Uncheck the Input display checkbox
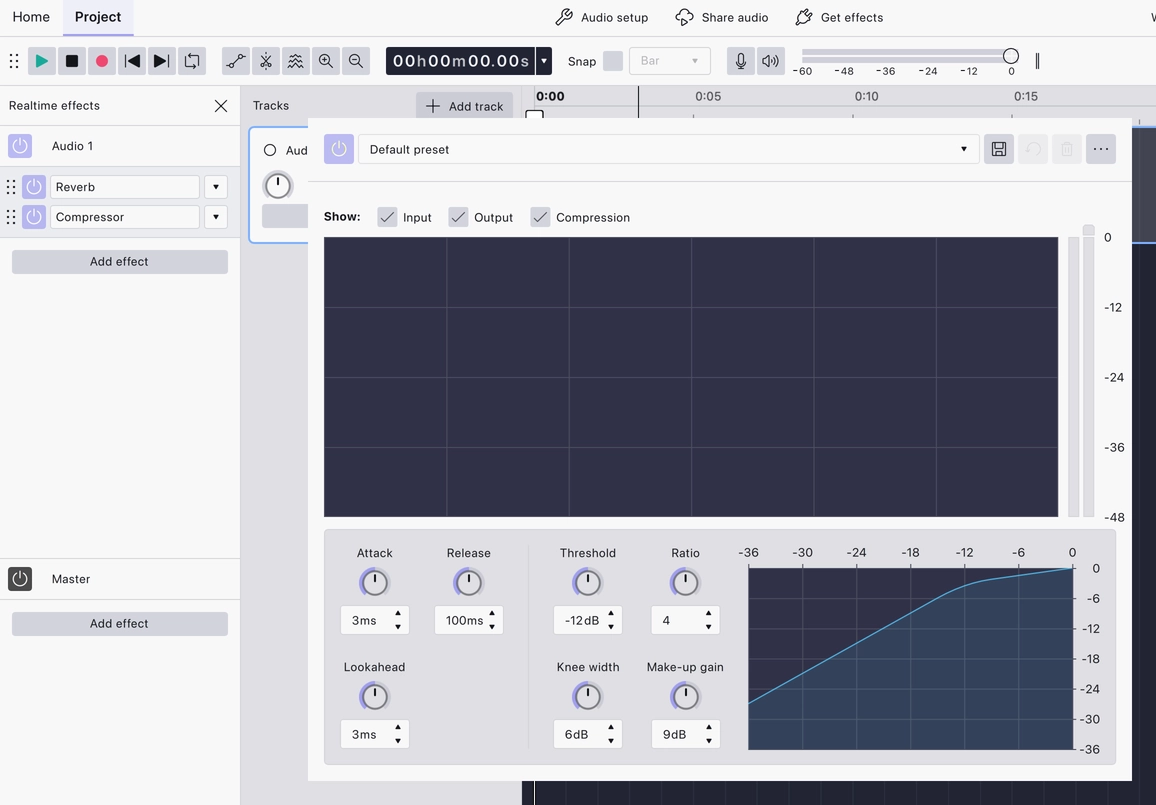The image size is (1156, 805). [x=387, y=217]
